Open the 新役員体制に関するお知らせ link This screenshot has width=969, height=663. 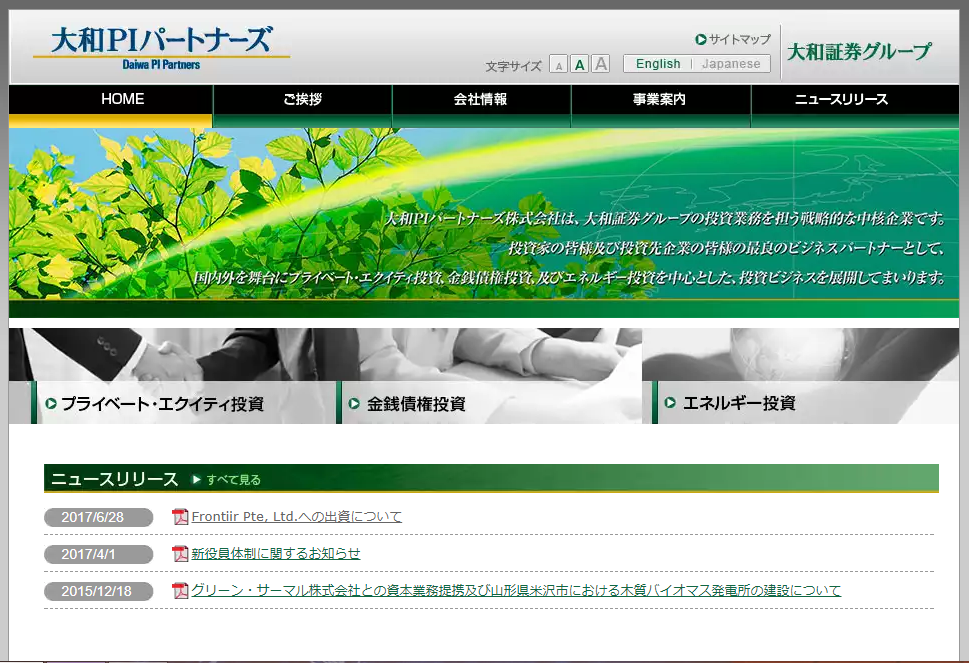pos(276,554)
